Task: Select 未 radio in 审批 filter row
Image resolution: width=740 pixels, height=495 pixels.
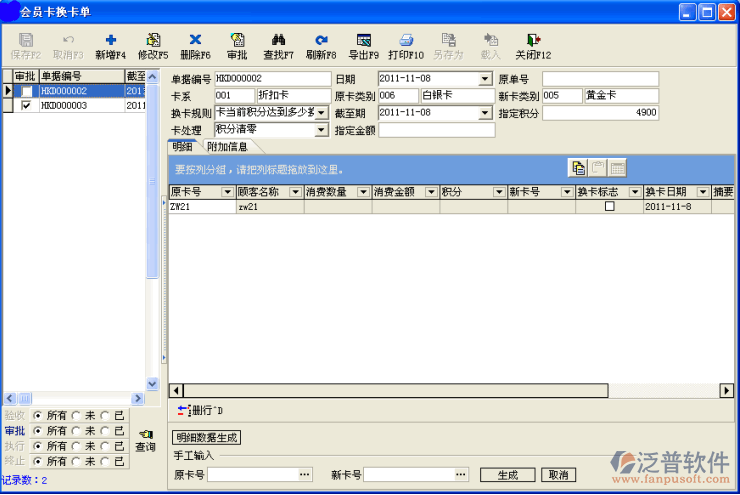Action: (76, 431)
